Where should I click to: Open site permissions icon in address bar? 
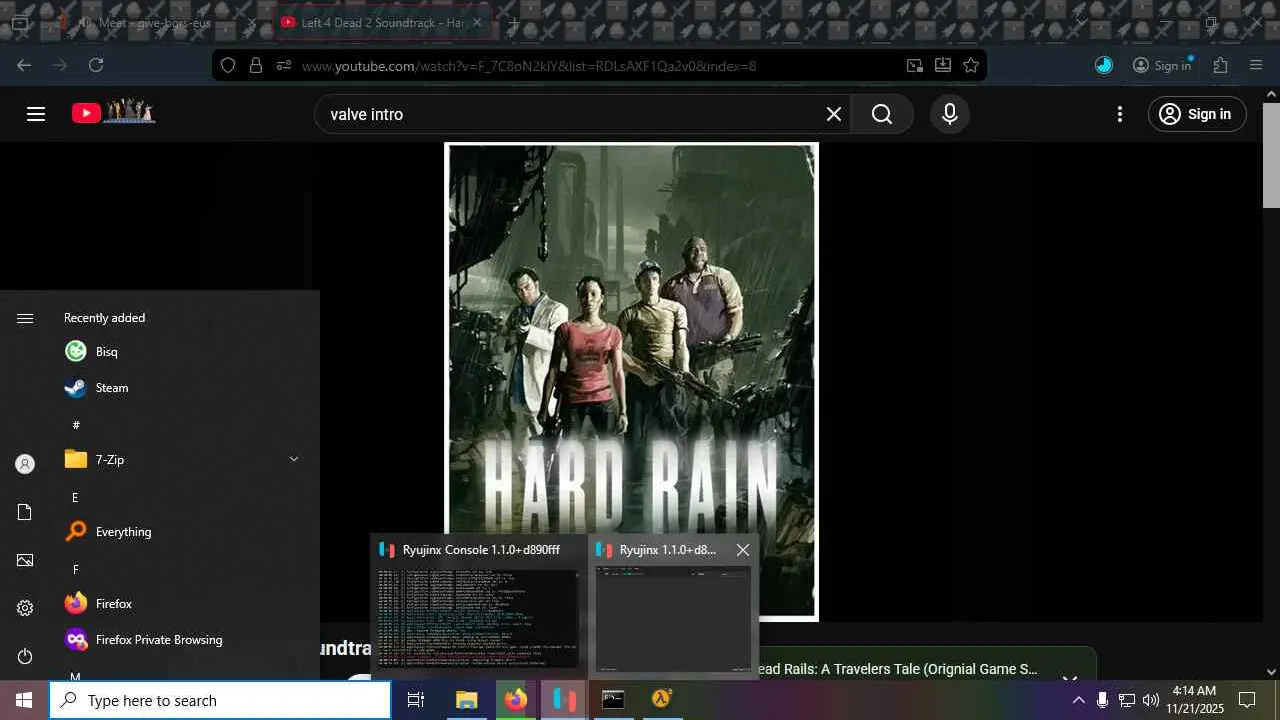pos(284,65)
